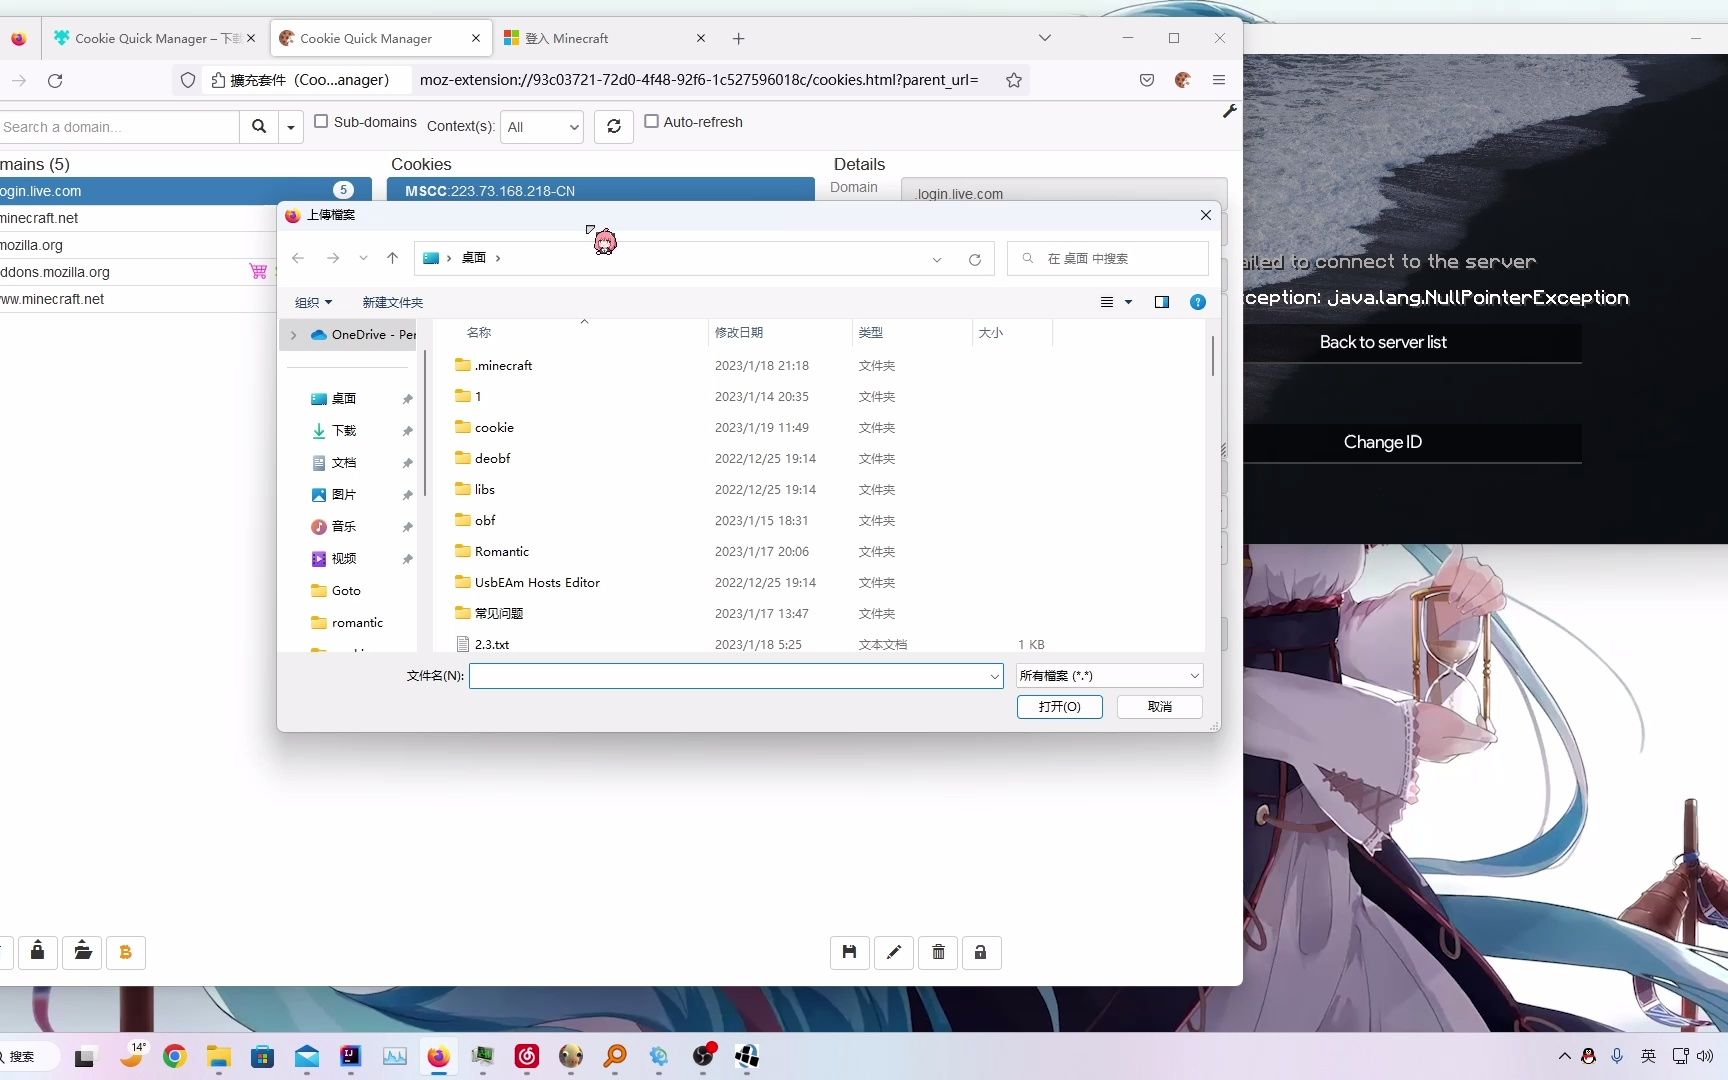
Task: Click the Pocket save icon in Firefox toolbar
Action: 1147,80
